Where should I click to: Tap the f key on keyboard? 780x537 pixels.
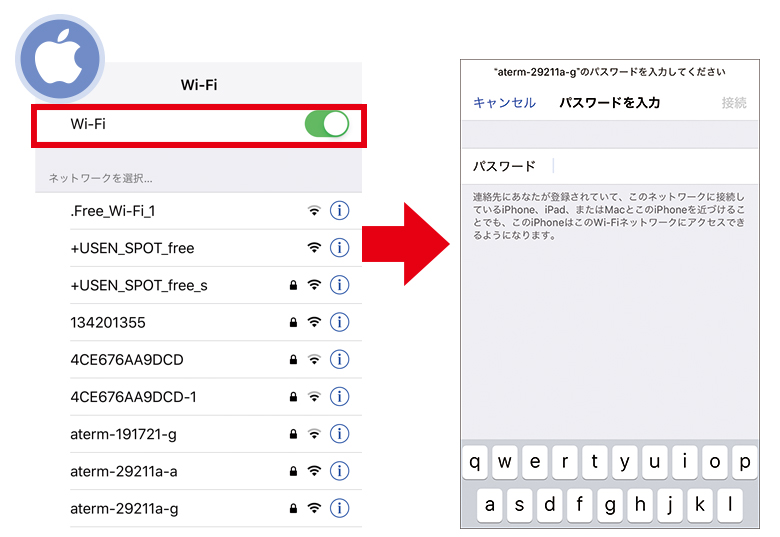(580, 505)
